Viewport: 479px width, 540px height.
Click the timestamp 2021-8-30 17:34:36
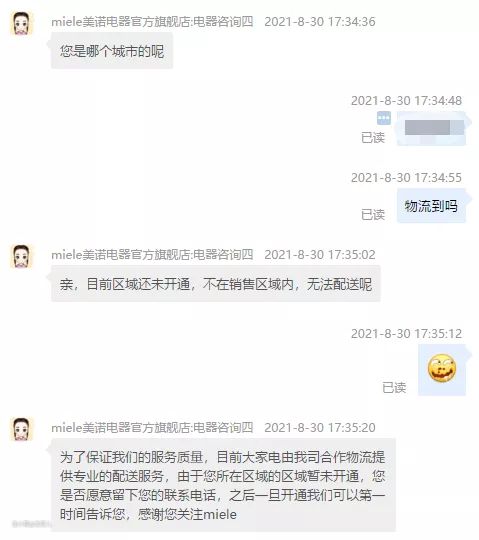pyautogui.click(x=320, y=22)
